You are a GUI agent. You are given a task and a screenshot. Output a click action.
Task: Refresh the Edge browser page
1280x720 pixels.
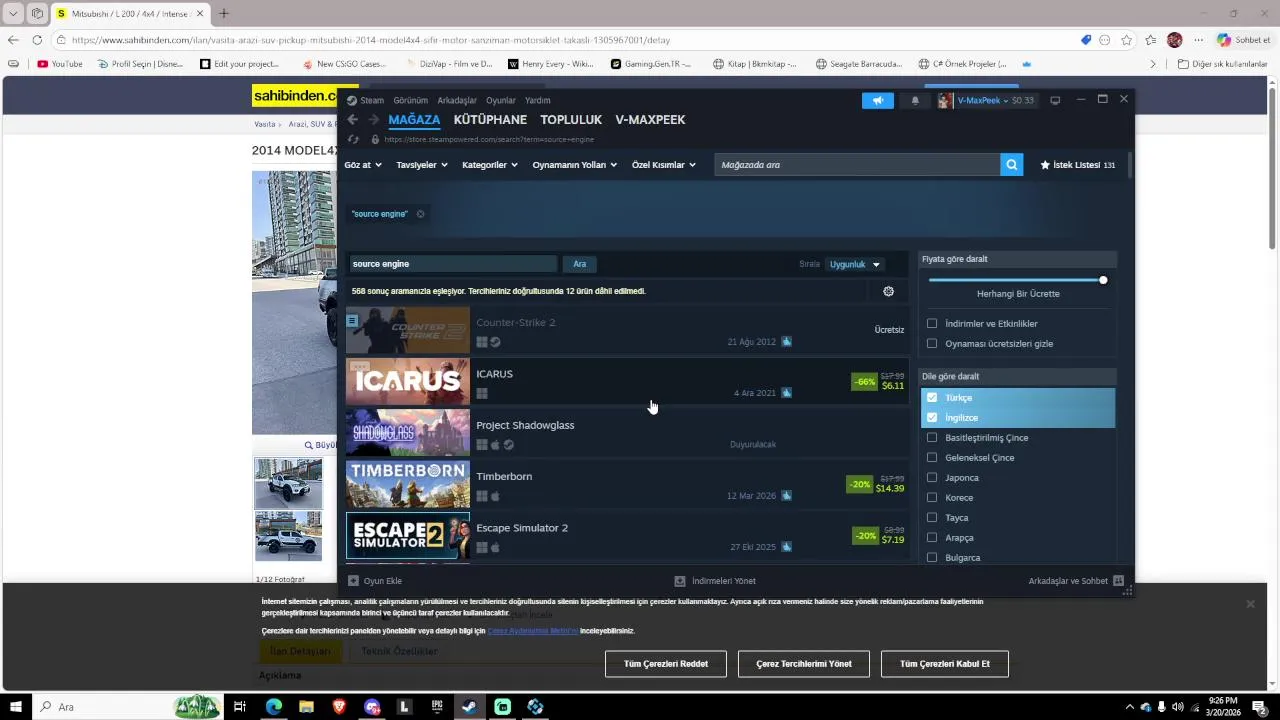37,40
